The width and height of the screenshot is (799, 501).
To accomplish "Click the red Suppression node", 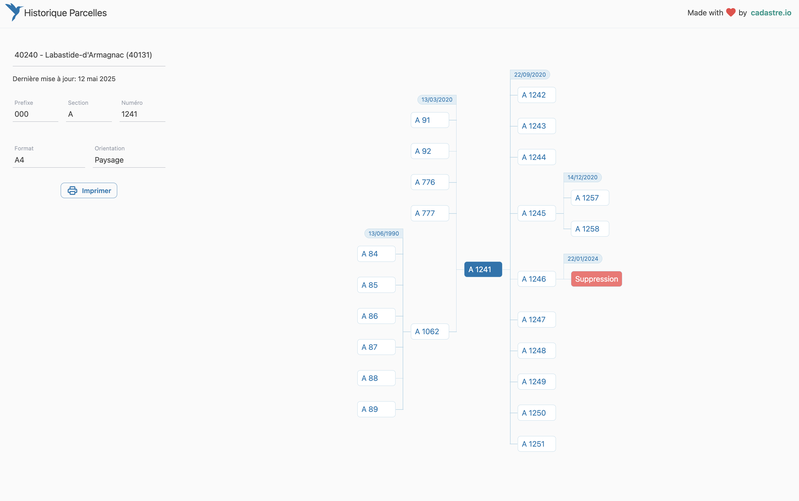I will (x=596, y=279).
